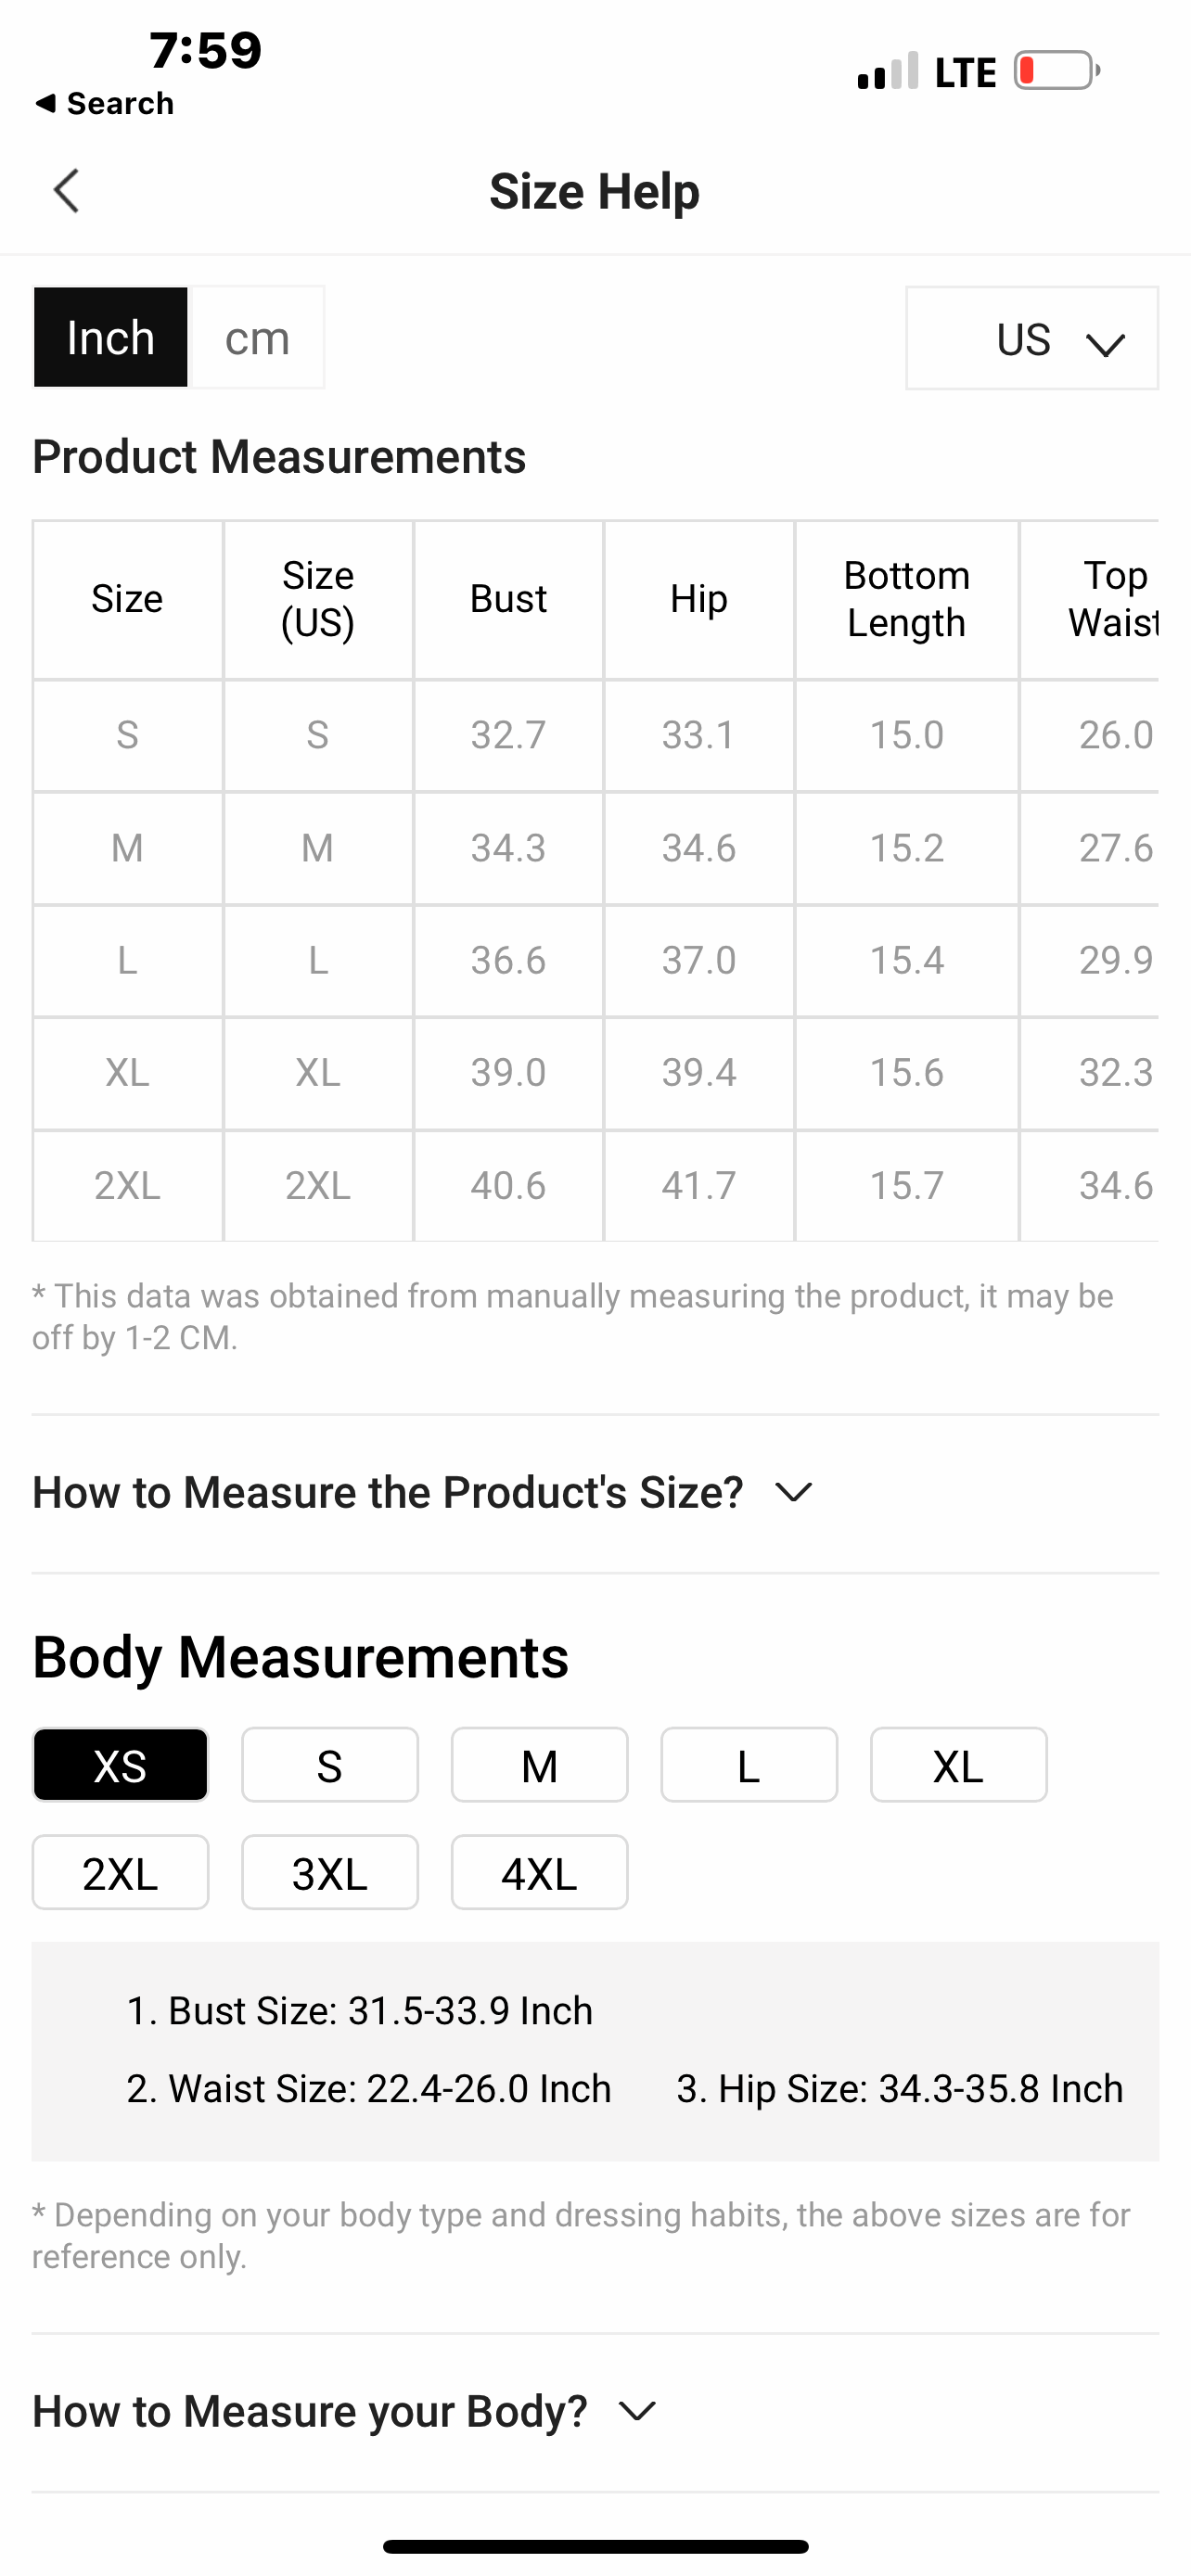Tap the back arrow in Size Help header
The image size is (1191, 2576).
click(67, 191)
